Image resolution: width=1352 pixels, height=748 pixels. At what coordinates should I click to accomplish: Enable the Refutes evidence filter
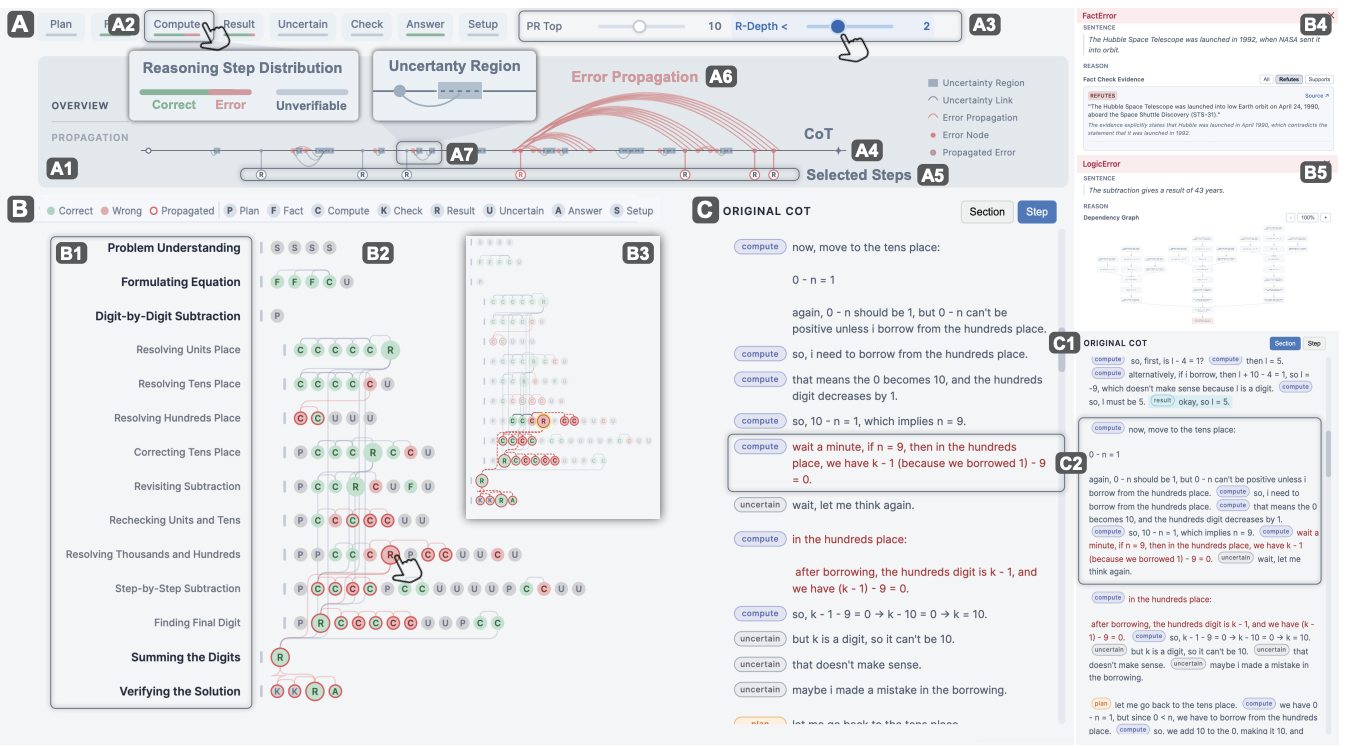(x=1289, y=79)
